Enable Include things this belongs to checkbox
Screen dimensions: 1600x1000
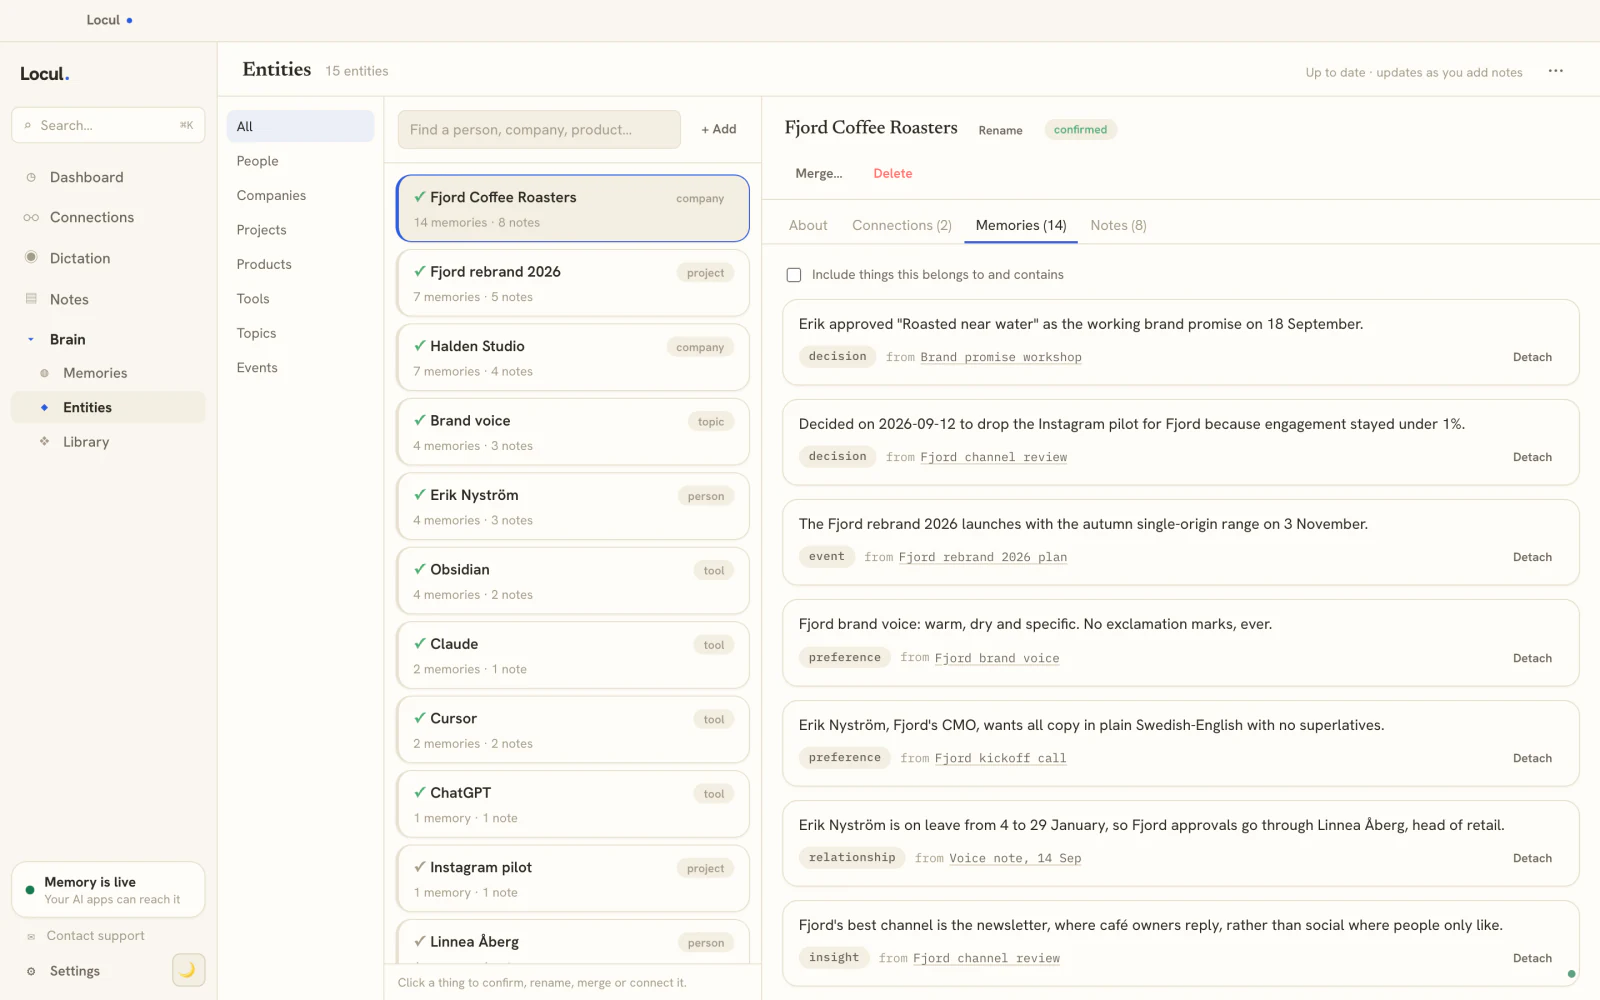click(x=794, y=275)
